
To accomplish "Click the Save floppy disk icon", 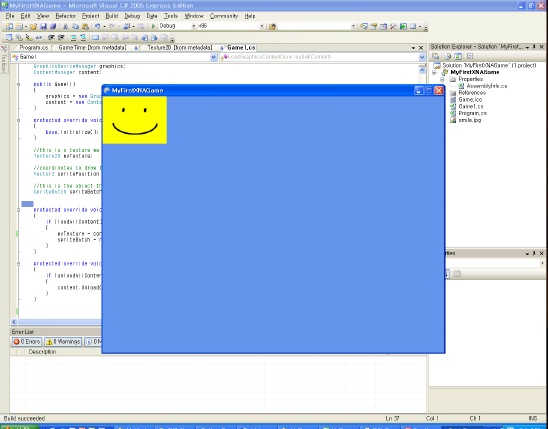I will click(43, 26).
